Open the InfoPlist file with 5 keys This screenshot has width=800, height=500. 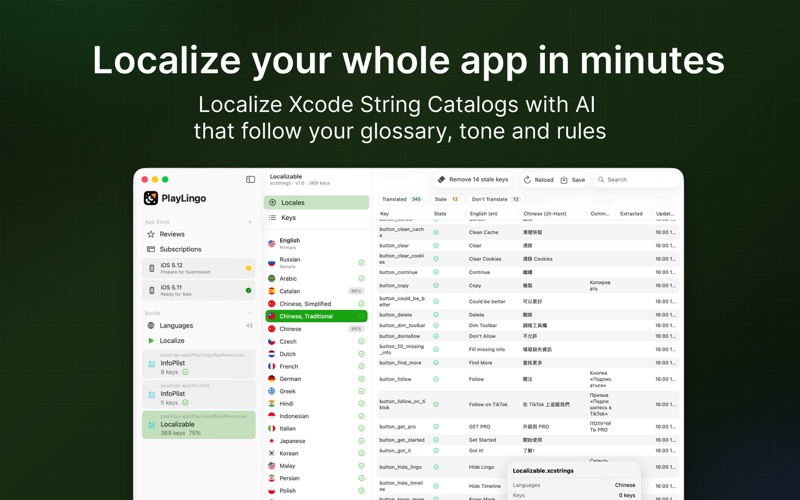click(x=198, y=394)
